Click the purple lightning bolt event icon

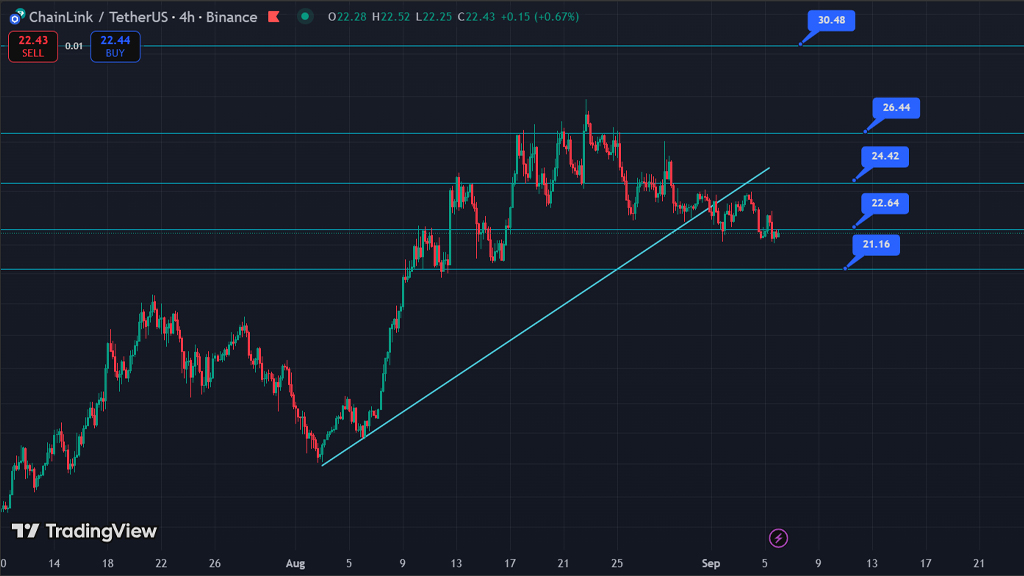[x=778, y=539]
